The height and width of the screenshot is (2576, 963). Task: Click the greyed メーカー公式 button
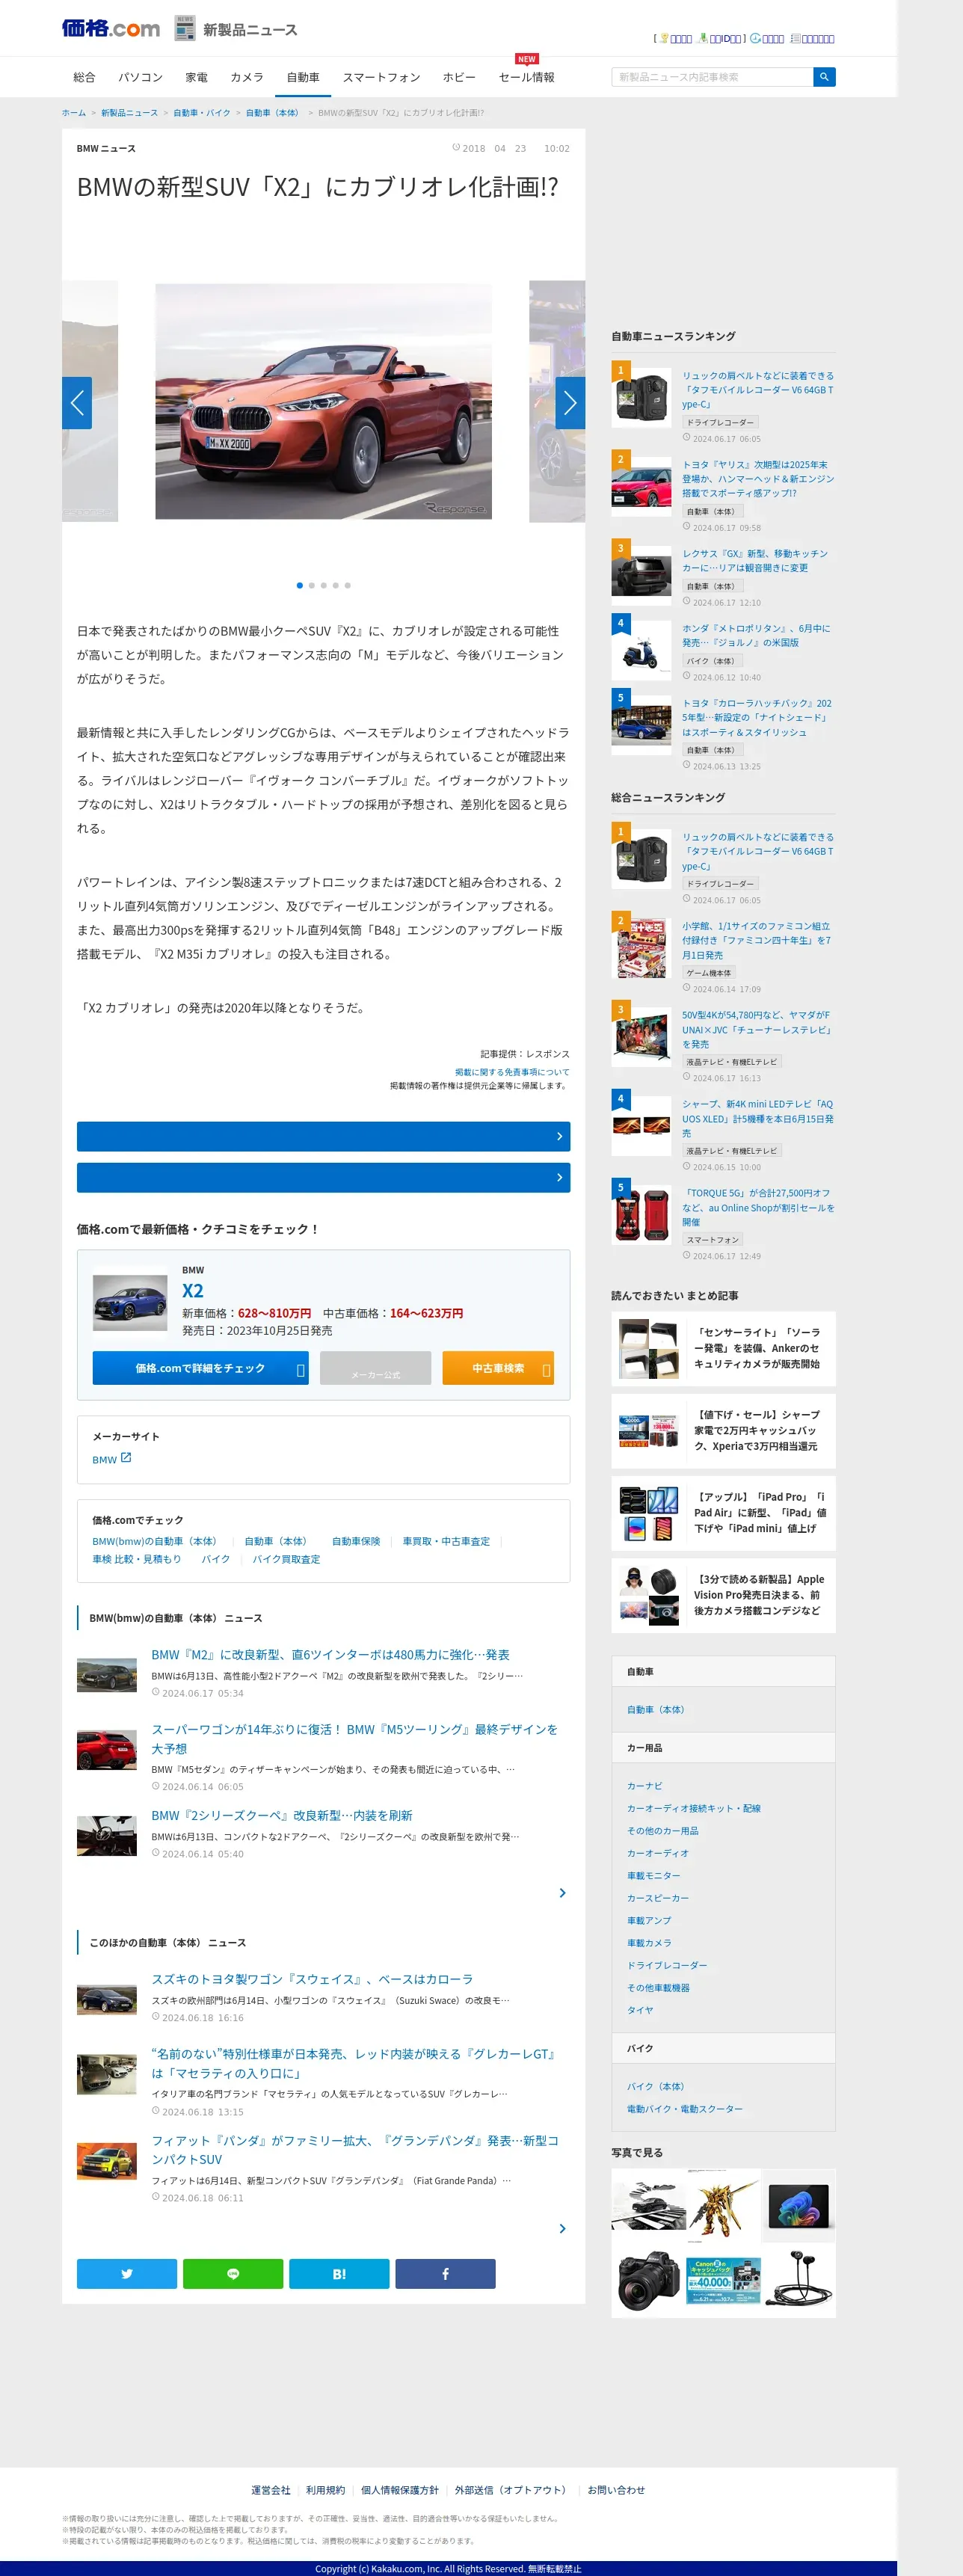tap(375, 1368)
